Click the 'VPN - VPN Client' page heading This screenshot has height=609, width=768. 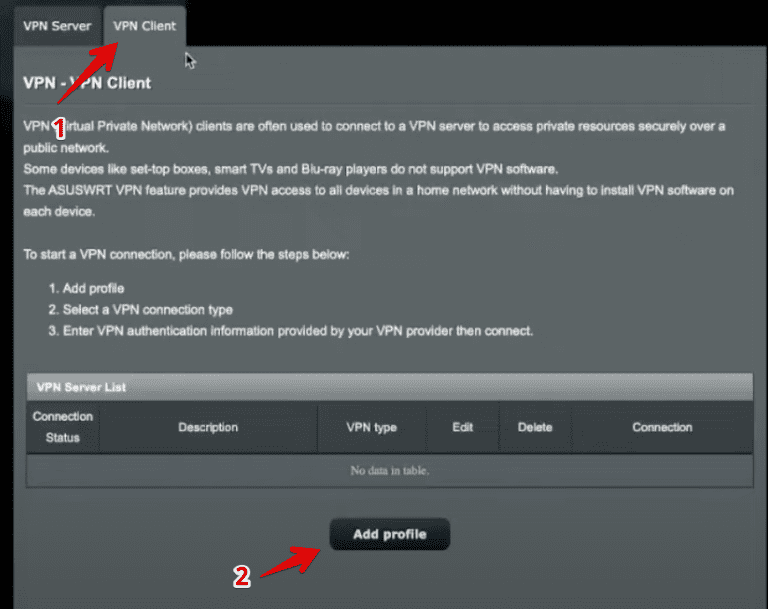coord(87,83)
